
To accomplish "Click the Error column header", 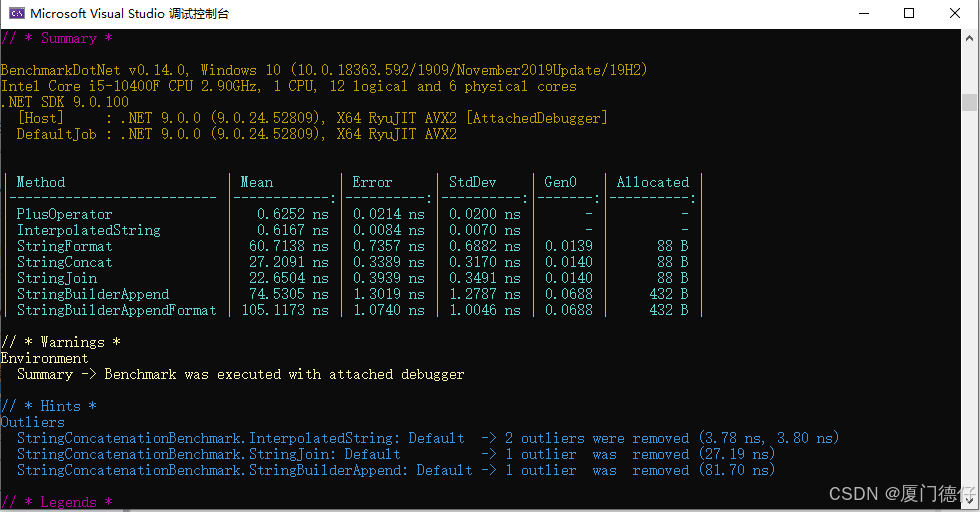I will [x=372, y=182].
